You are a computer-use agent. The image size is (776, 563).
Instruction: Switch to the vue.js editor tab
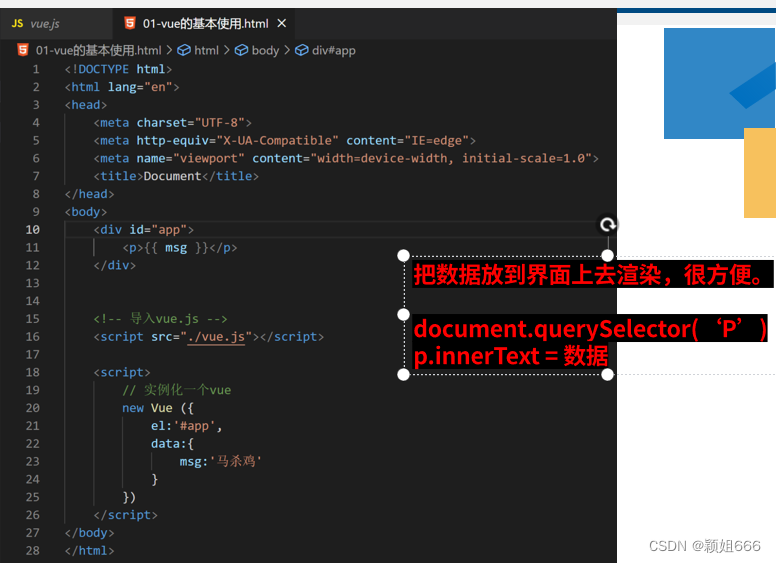coord(55,23)
